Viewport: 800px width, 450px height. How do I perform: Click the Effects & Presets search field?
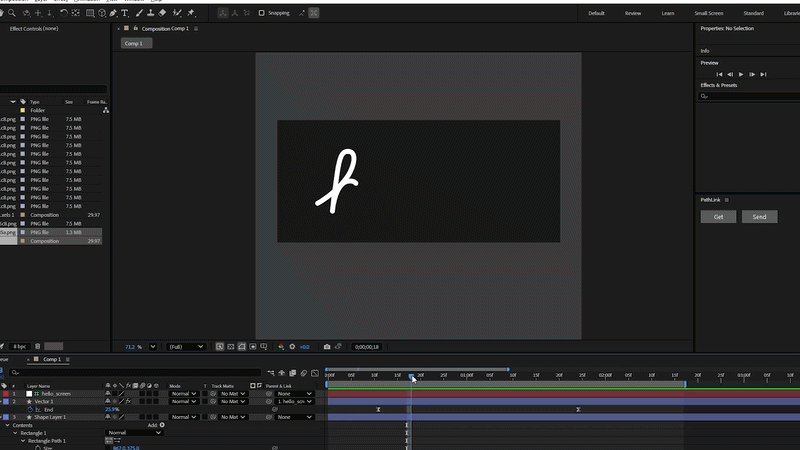pyautogui.click(x=750, y=96)
